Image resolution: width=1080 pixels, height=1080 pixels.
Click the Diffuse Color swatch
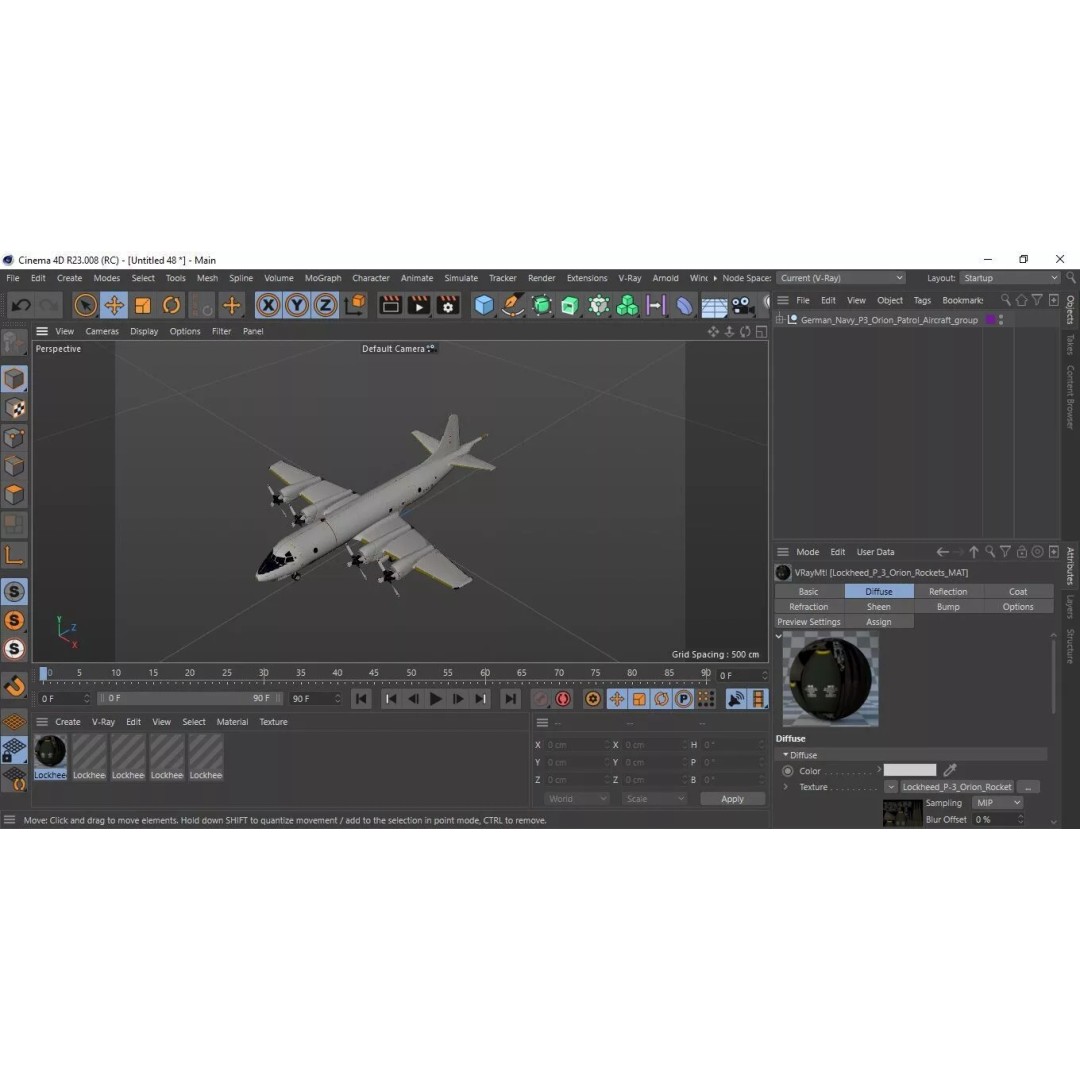point(910,770)
